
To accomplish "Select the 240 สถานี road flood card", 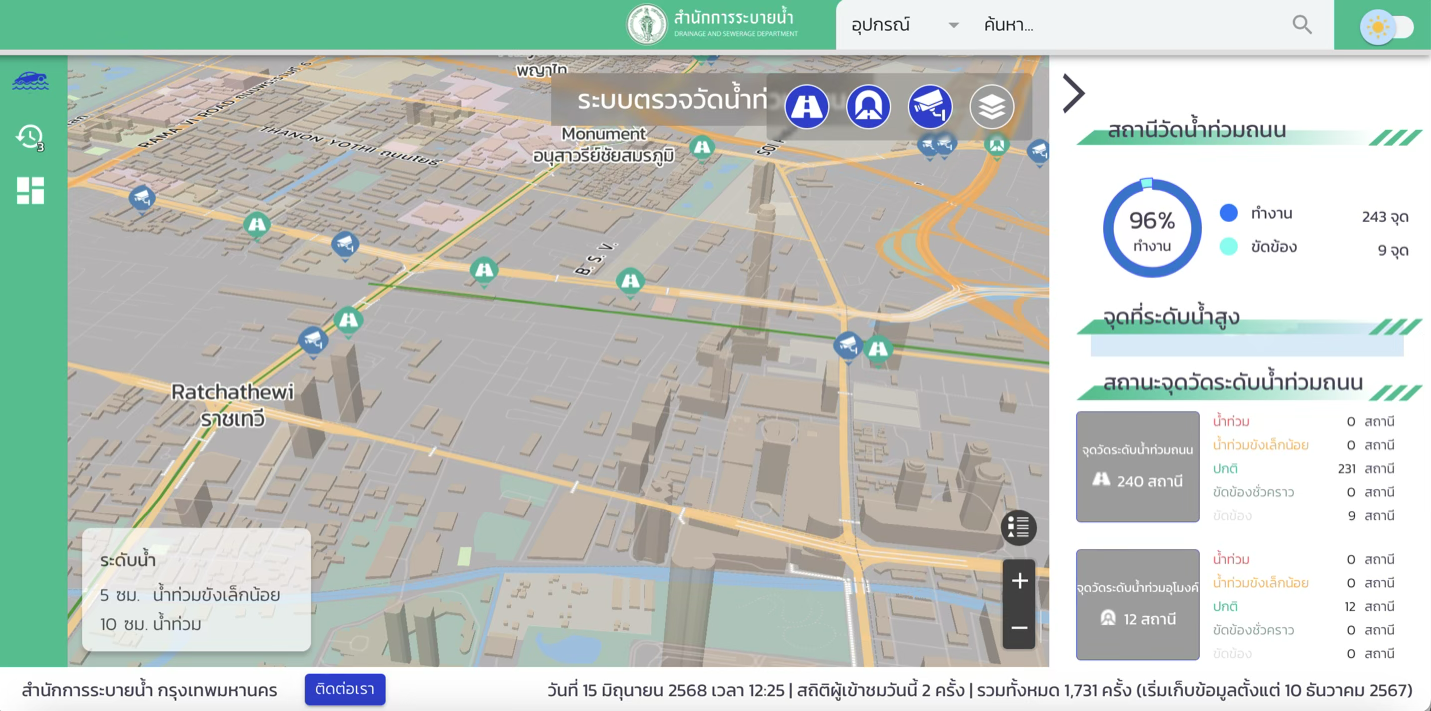I will coord(1137,466).
